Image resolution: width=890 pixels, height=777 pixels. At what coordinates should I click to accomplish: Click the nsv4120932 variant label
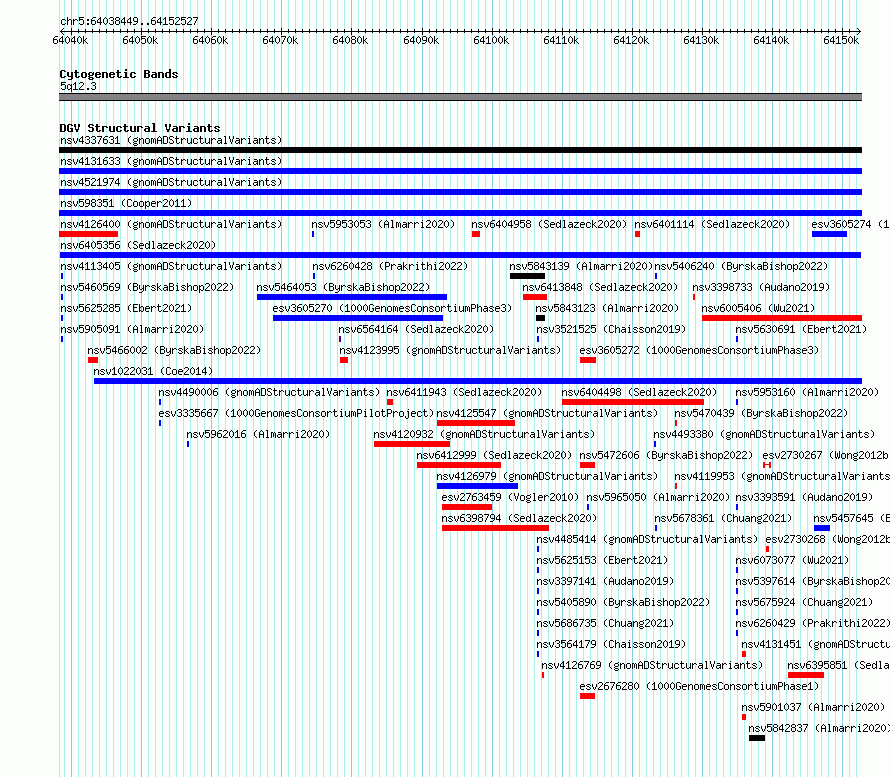coord(484,434)
